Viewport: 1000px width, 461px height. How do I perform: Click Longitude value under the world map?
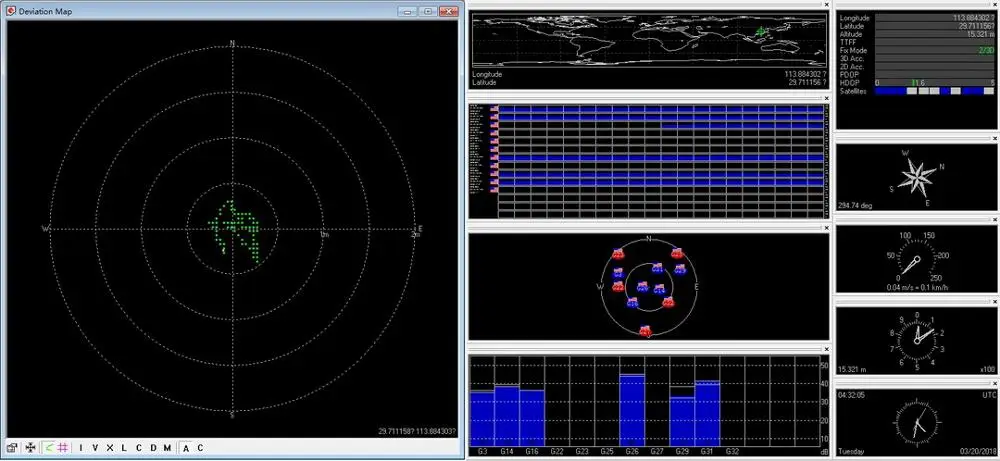pos(805,75)
